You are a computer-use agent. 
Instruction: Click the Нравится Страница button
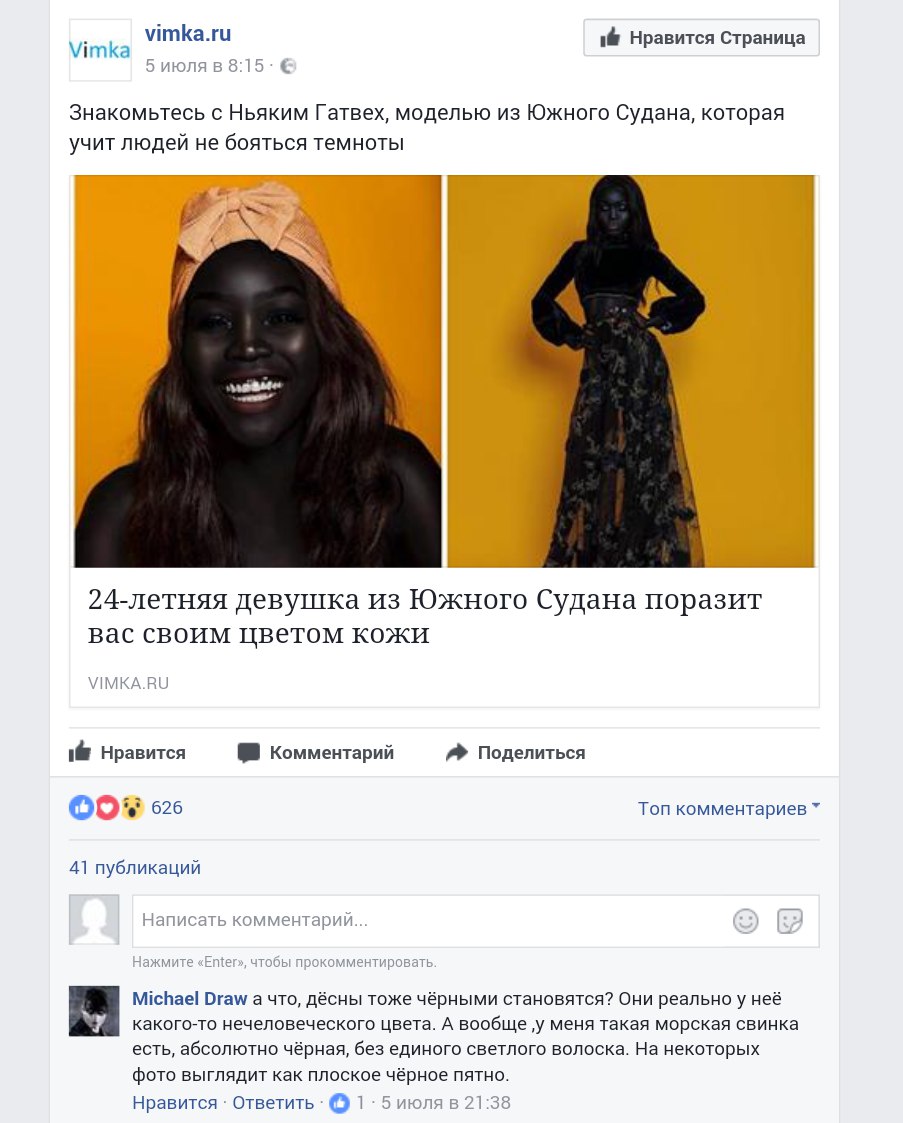tap(701, 37)
